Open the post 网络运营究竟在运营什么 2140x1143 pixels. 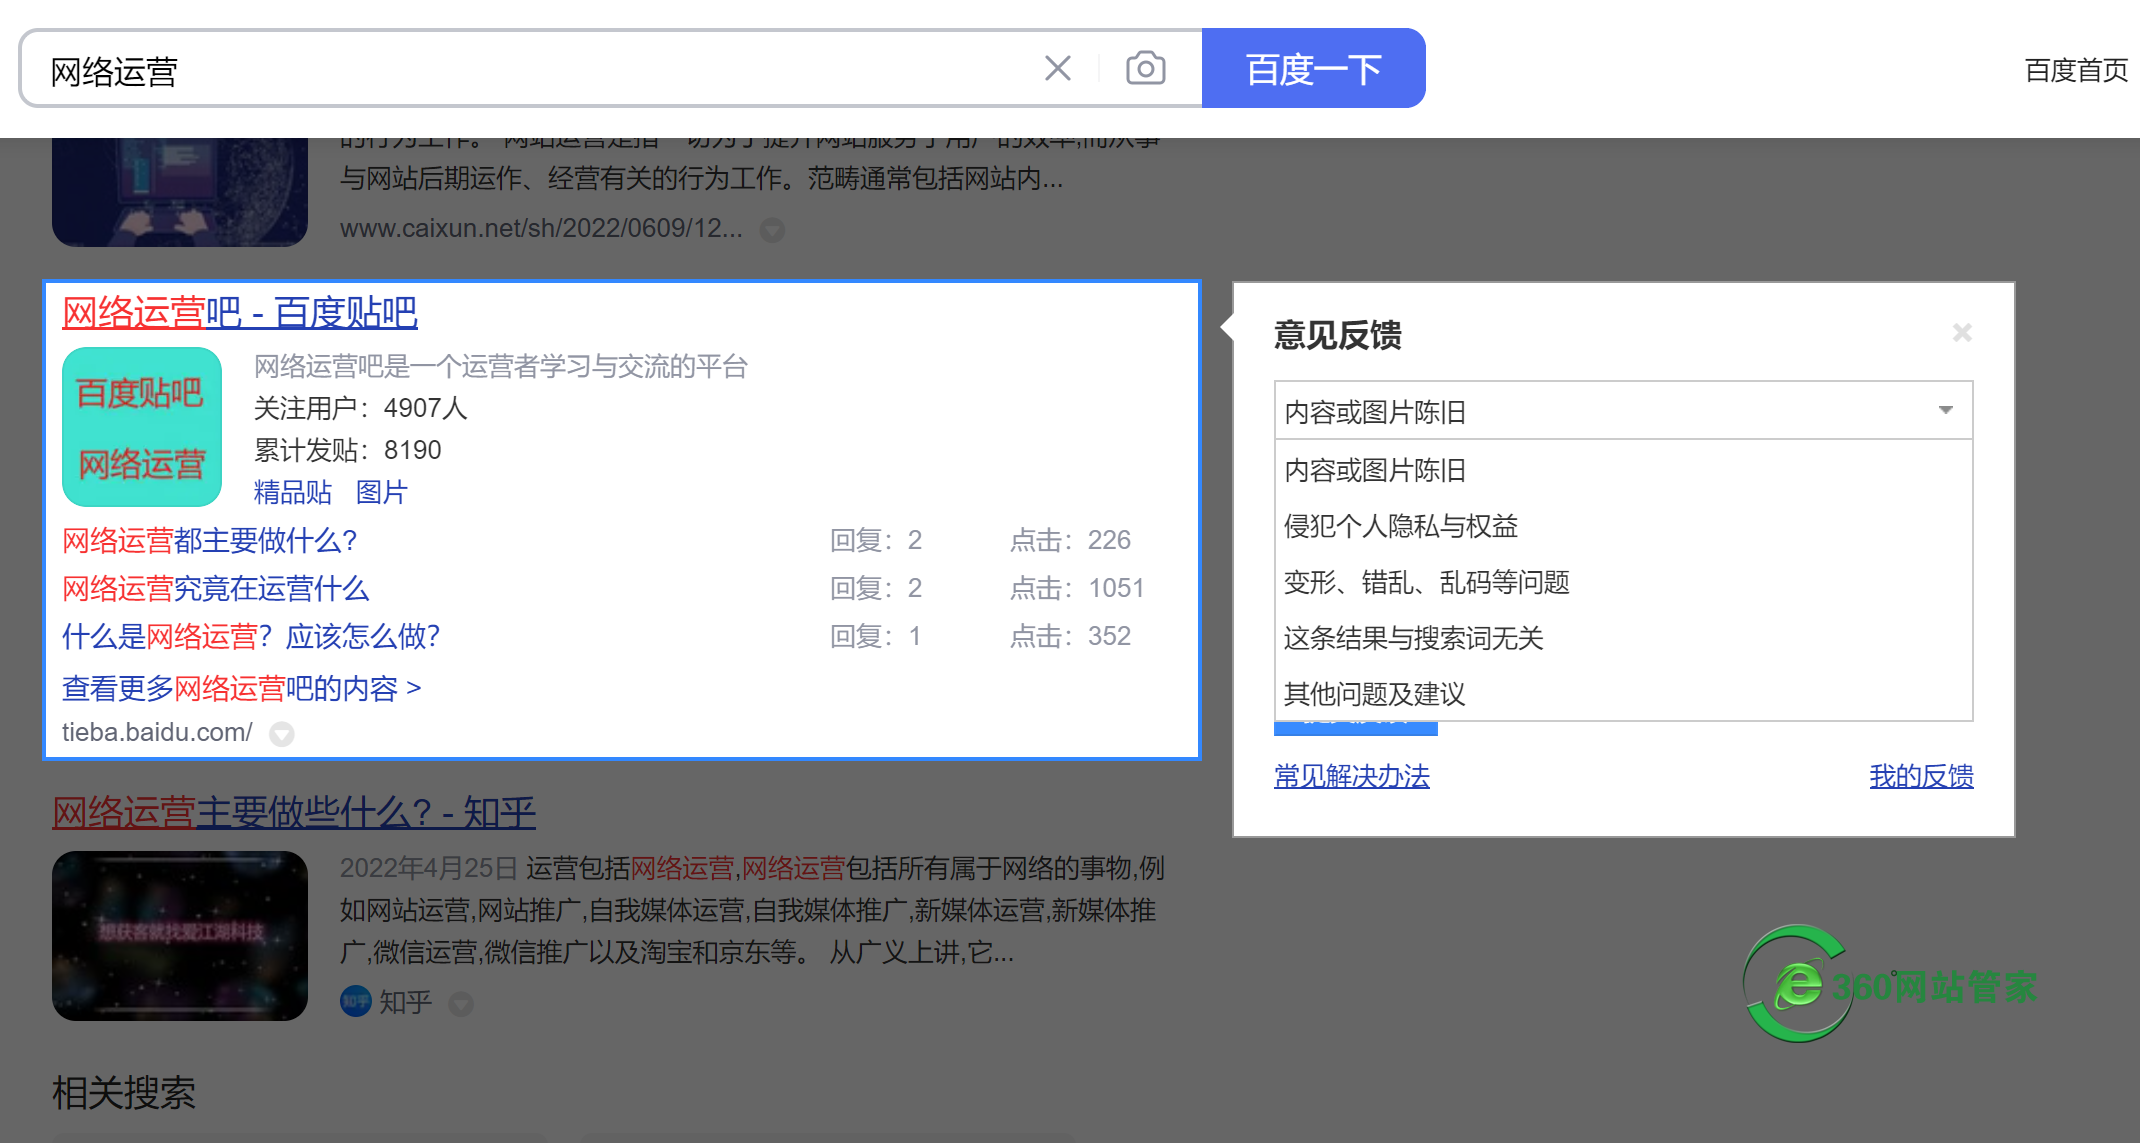(x=216, y=589)
